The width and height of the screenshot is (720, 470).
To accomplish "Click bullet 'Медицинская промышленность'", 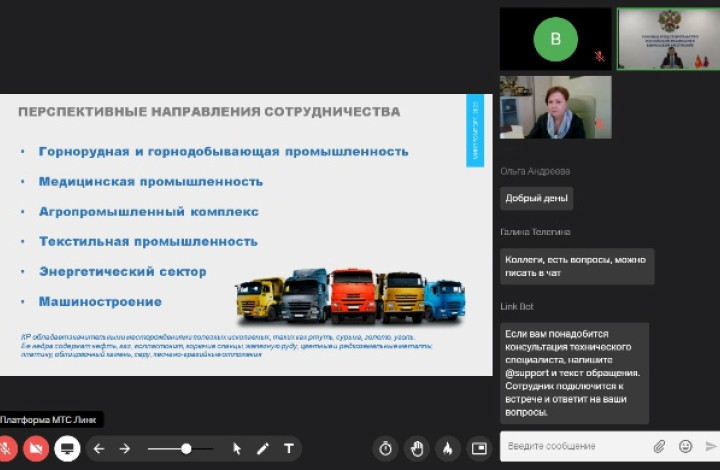I will coord(151,182).
